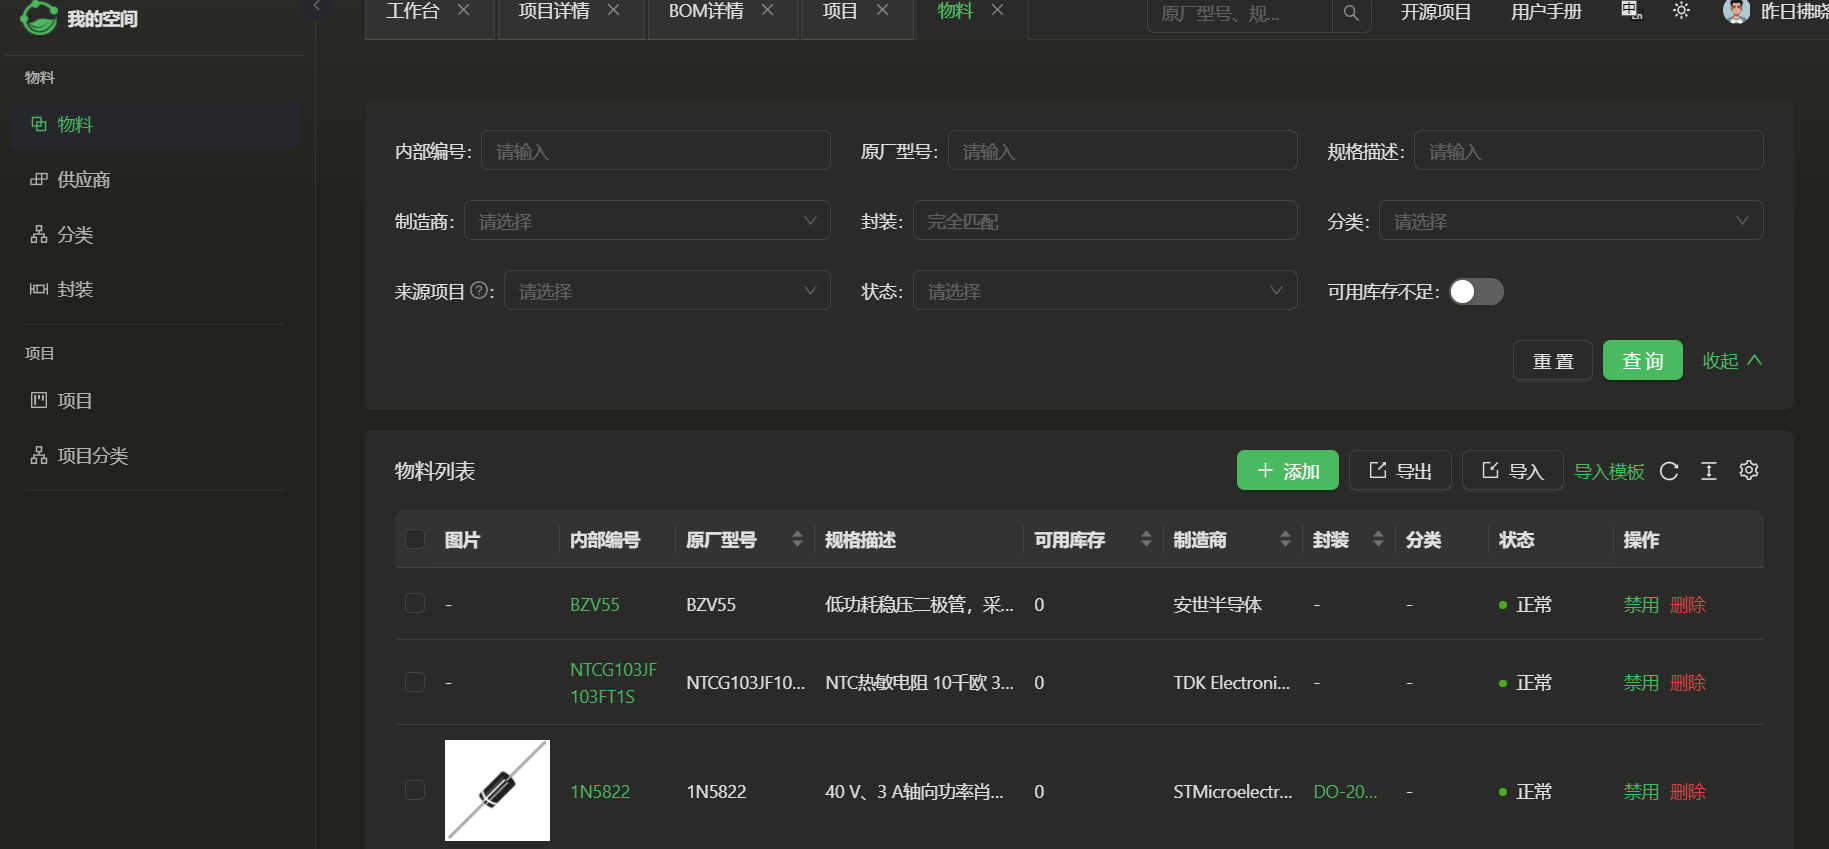Switch to the 项目详情 tab
1829x849 pixels.
click(x=554, y=11)
